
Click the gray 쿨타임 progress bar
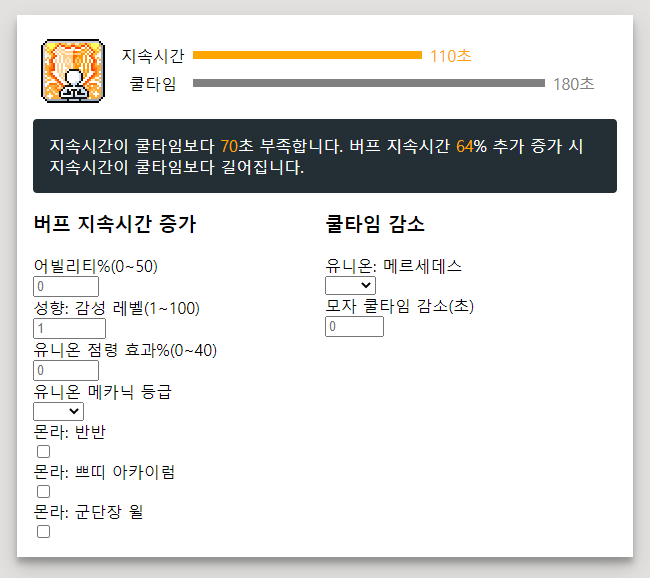click(x=369, y=83)
